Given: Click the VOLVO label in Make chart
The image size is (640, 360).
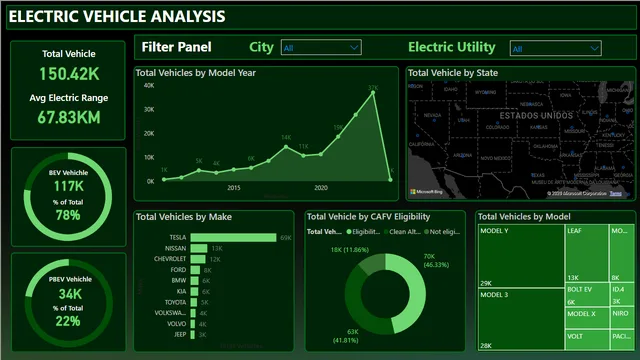Looking at the screenshot, I should (176, 324).
